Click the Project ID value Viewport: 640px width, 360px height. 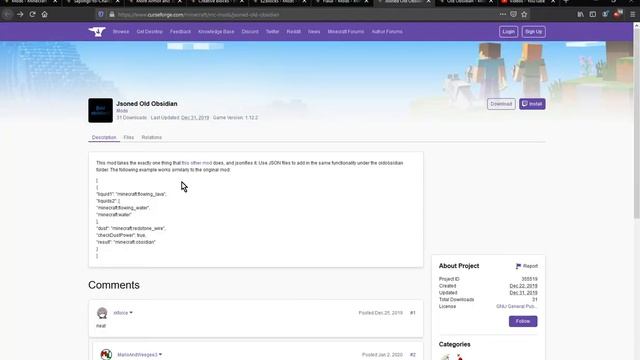pyautogui.click(x=529, y=279)
